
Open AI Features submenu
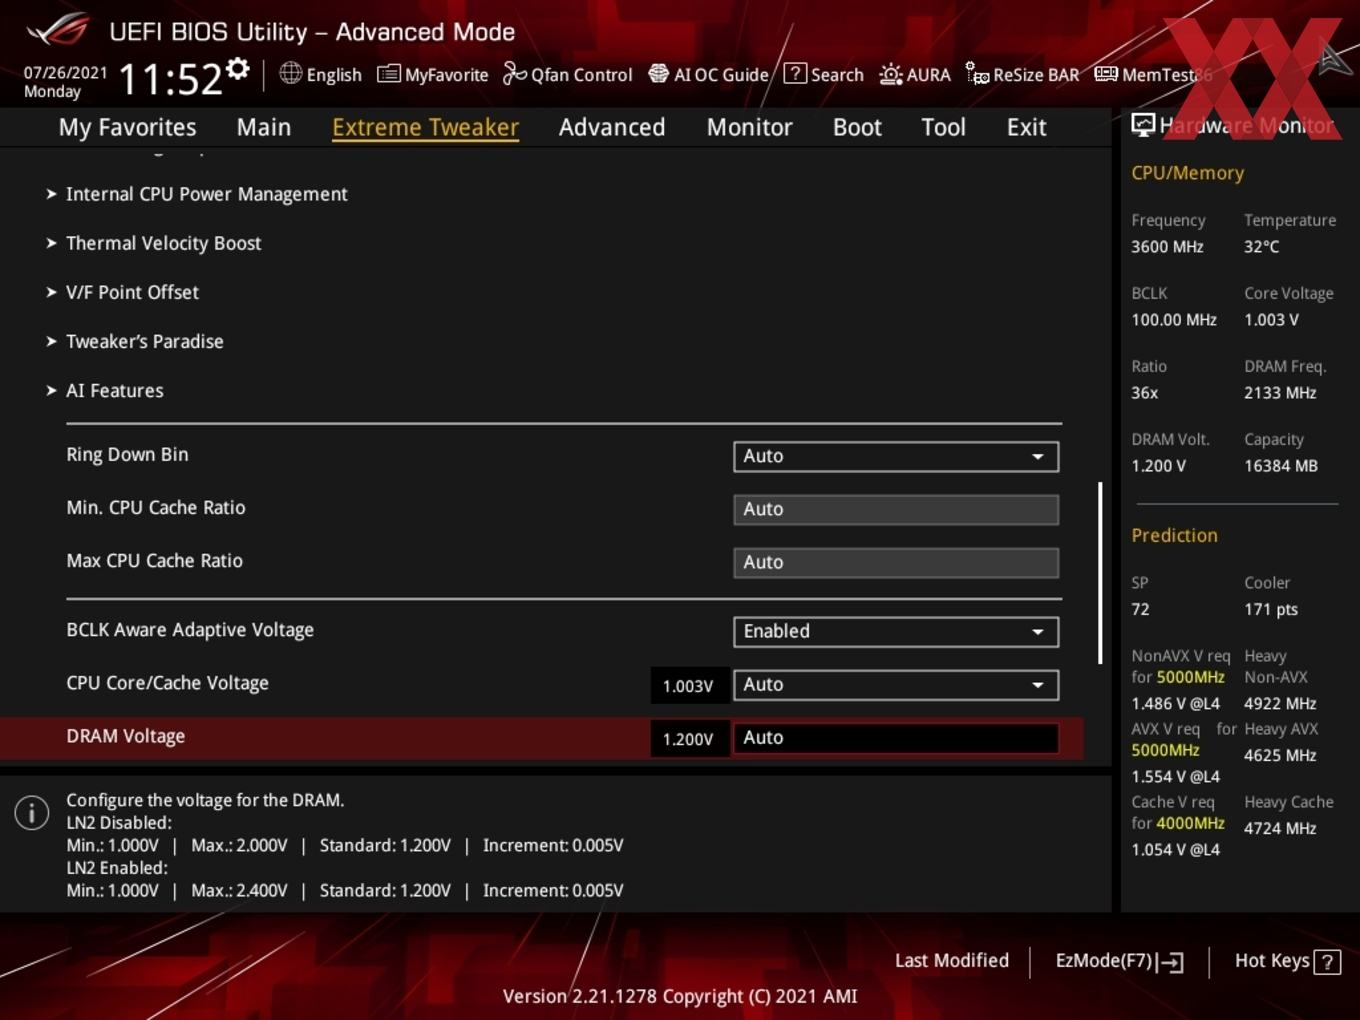click(114, 390)
